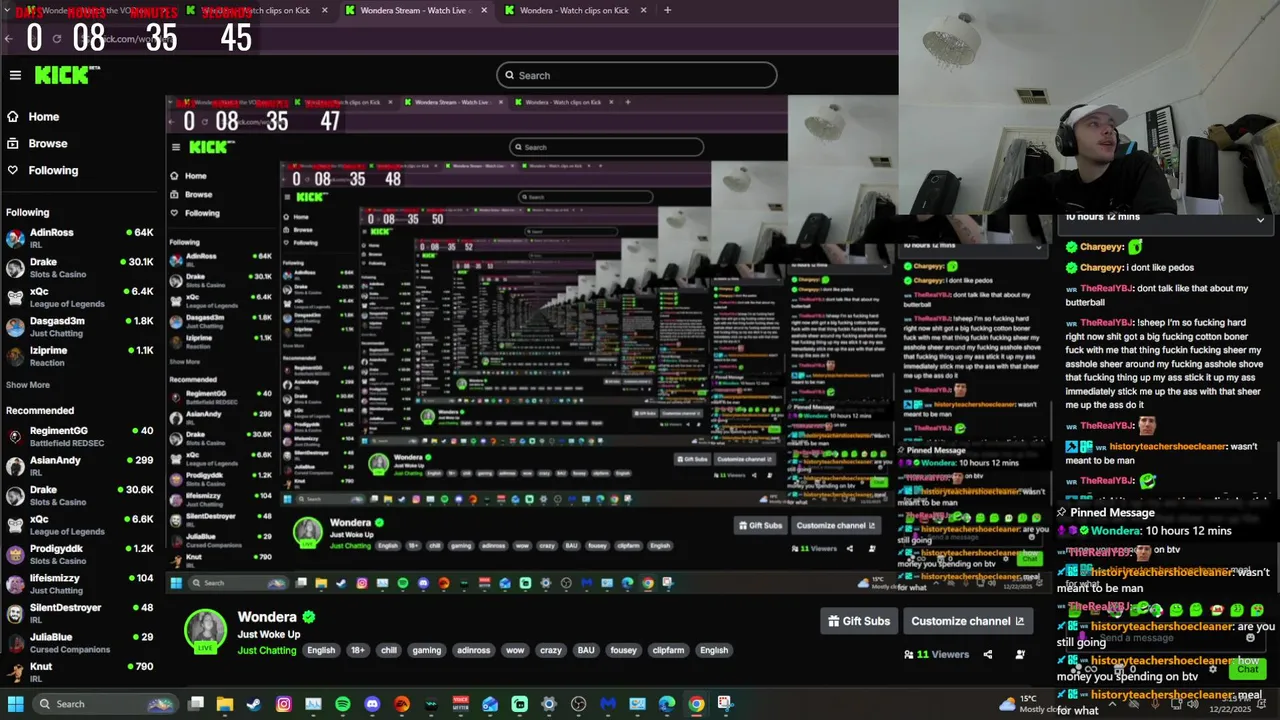The width and height of the screenshot is (1280, 720).
Task: Close the Wondera Stream browser tab
Action: tap(485, 10)
